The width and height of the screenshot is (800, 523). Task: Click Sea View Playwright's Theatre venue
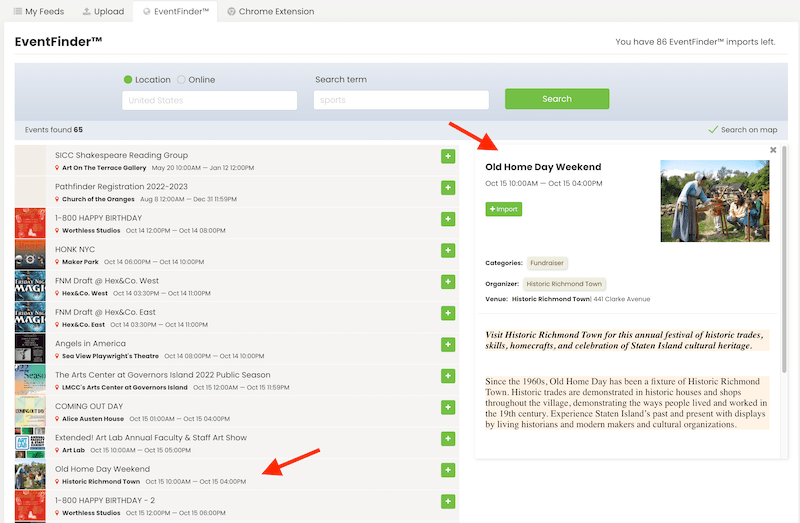click(110, 356)
